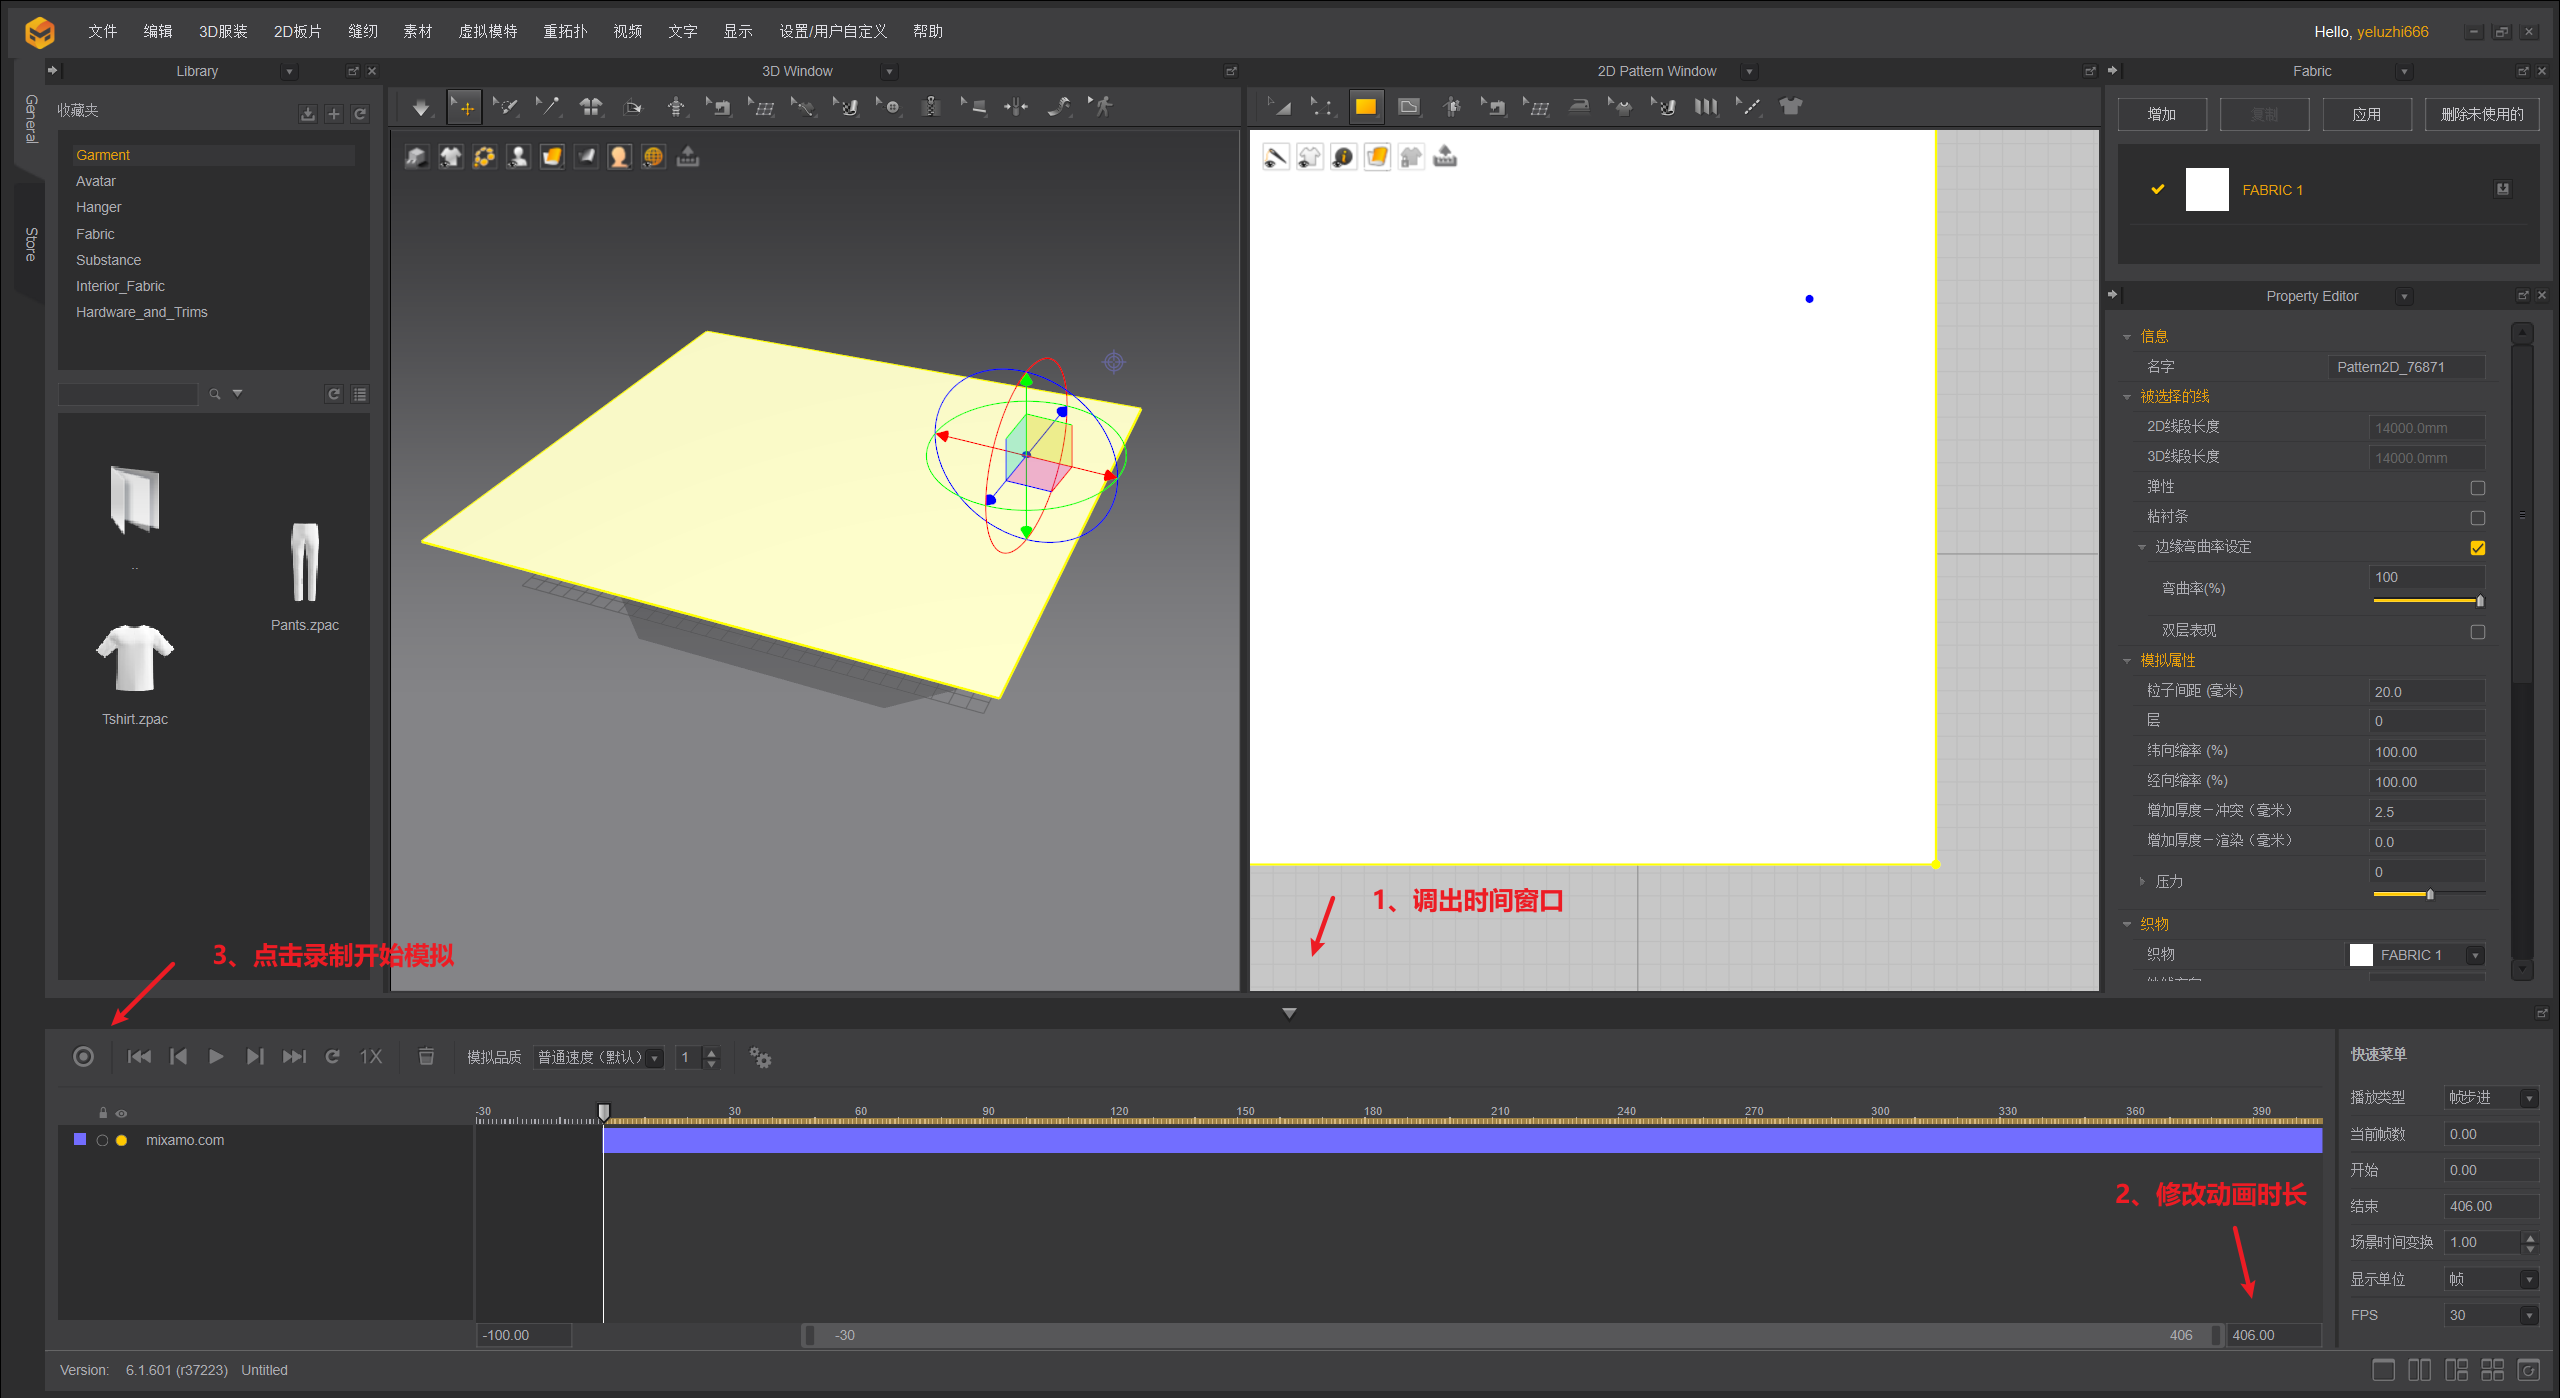Click the 删除未使用的 button

tap(2481, 114)
